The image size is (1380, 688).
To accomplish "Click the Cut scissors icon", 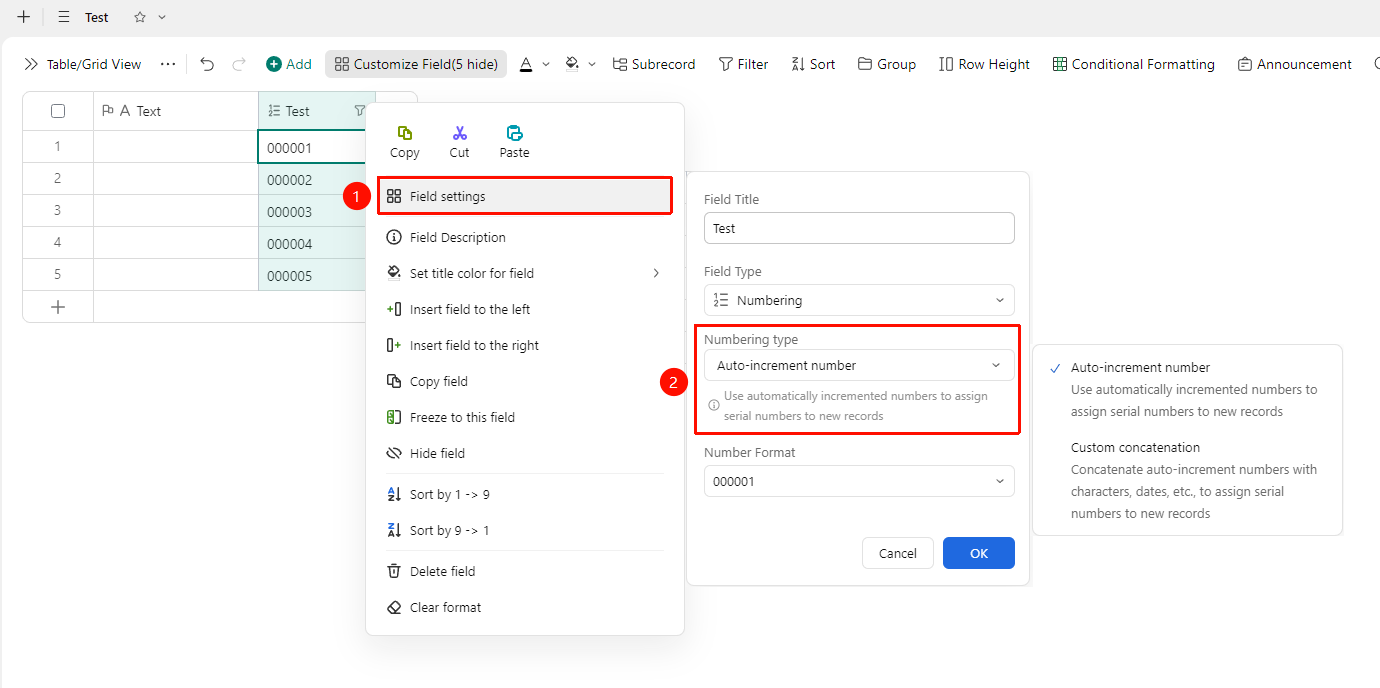I will point(460,133).
